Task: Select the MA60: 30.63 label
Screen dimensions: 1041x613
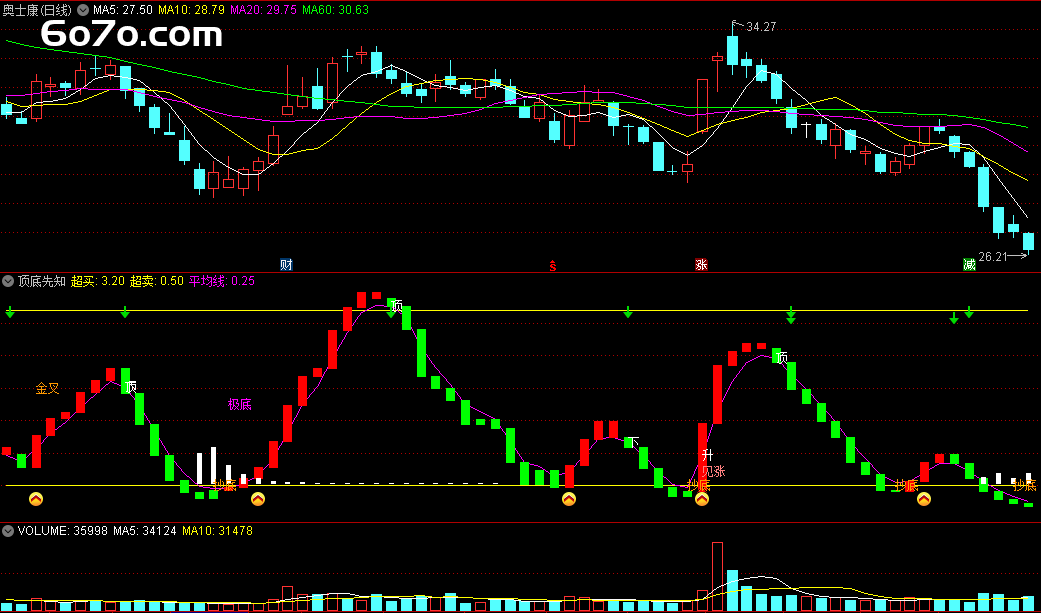Action: (x=335, y=10)
